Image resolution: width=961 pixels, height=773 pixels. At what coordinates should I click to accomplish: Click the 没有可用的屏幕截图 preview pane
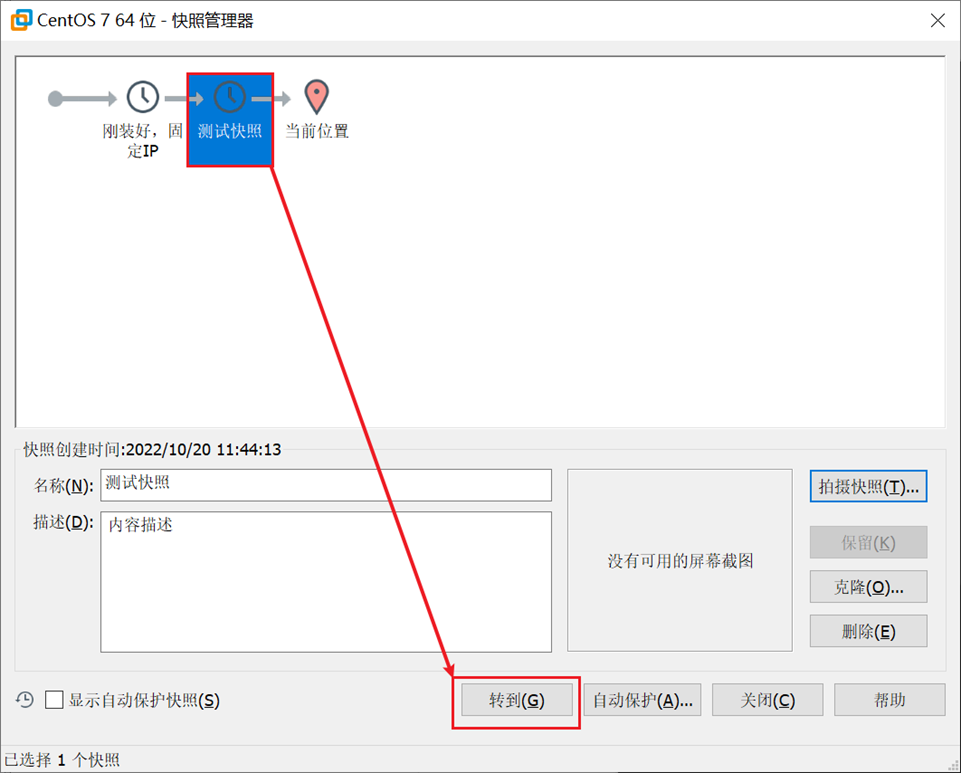pos(680,560)
